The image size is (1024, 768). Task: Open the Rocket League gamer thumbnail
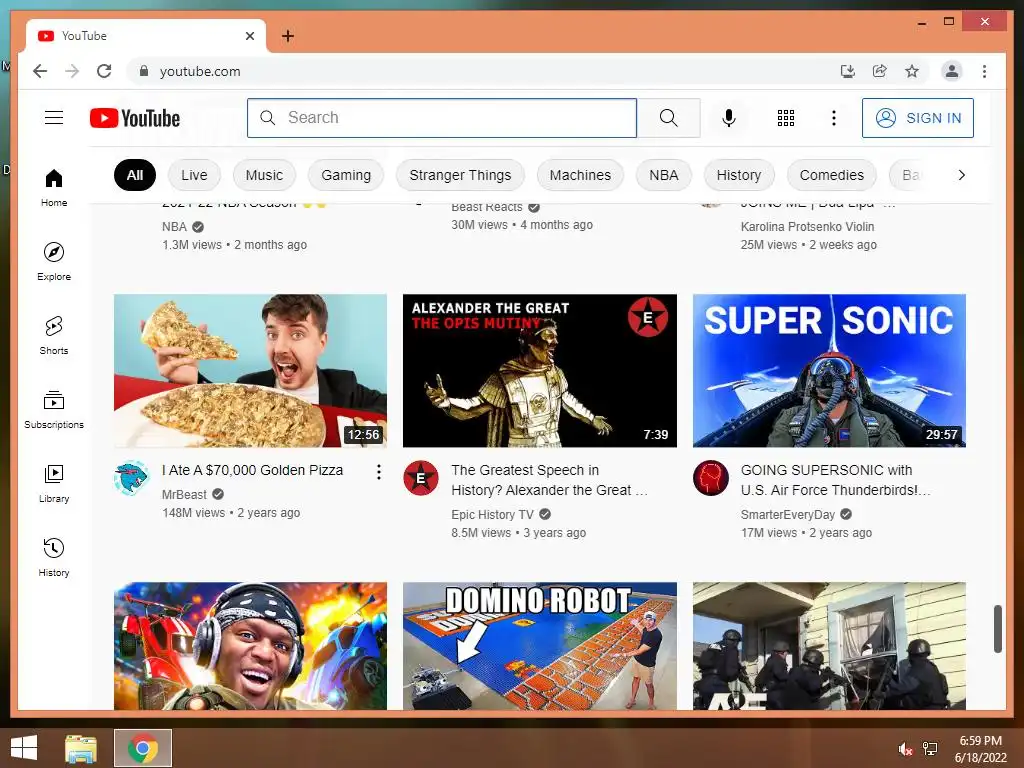(250, 646)
